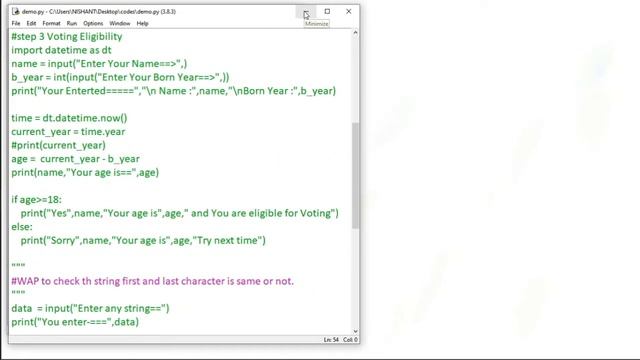Click the 'else:' line
The width and height of the screenshot is (640, 360).
tap(22, 227)
